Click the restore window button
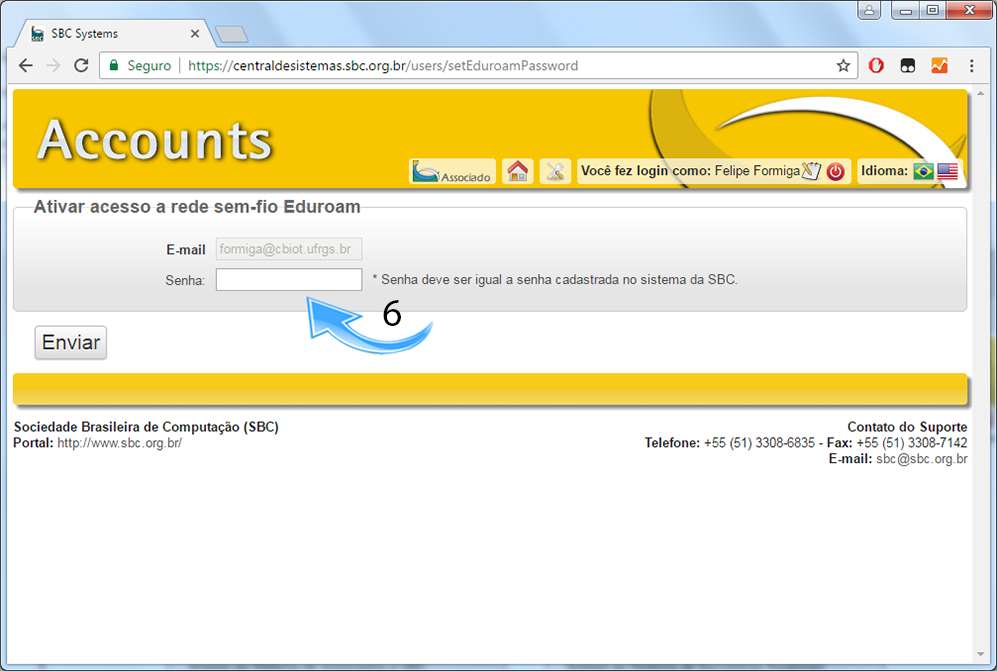Image resolution: width=997 pixels, height=671 pixels. pos(932,10)
